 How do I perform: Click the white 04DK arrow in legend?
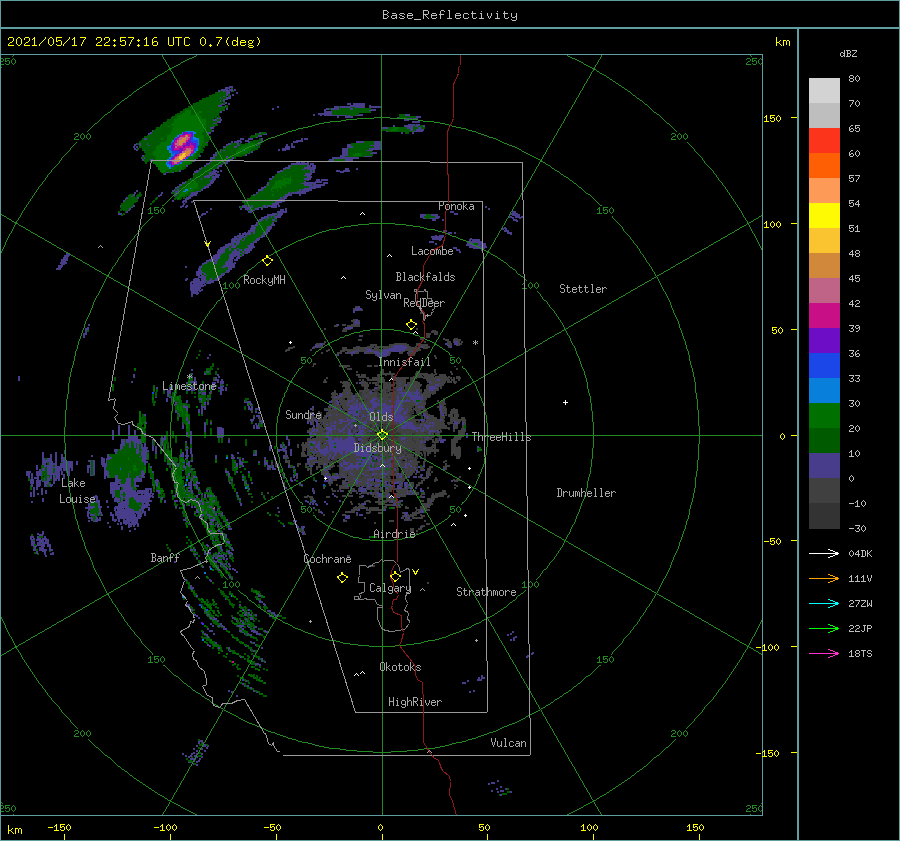(x=824, y=553)
